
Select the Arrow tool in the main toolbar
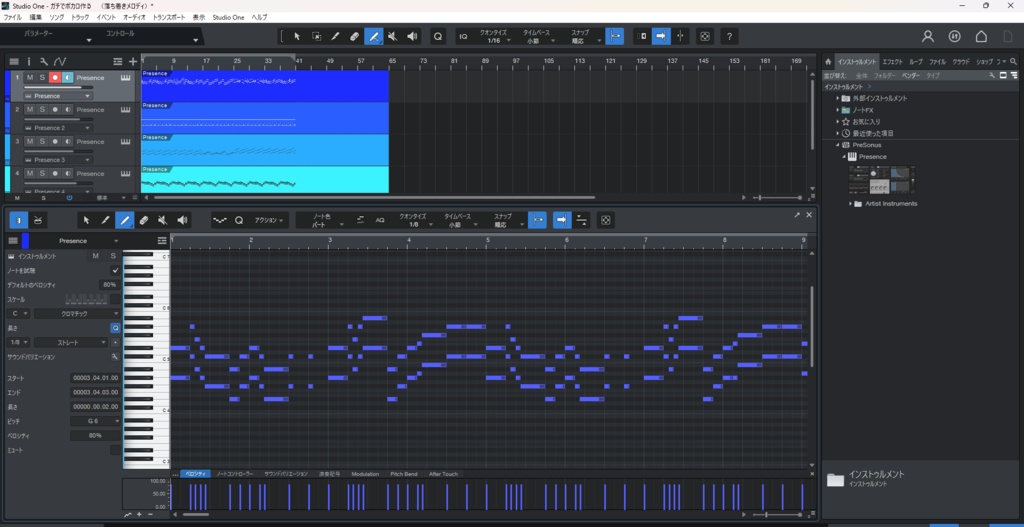(296, 37)
